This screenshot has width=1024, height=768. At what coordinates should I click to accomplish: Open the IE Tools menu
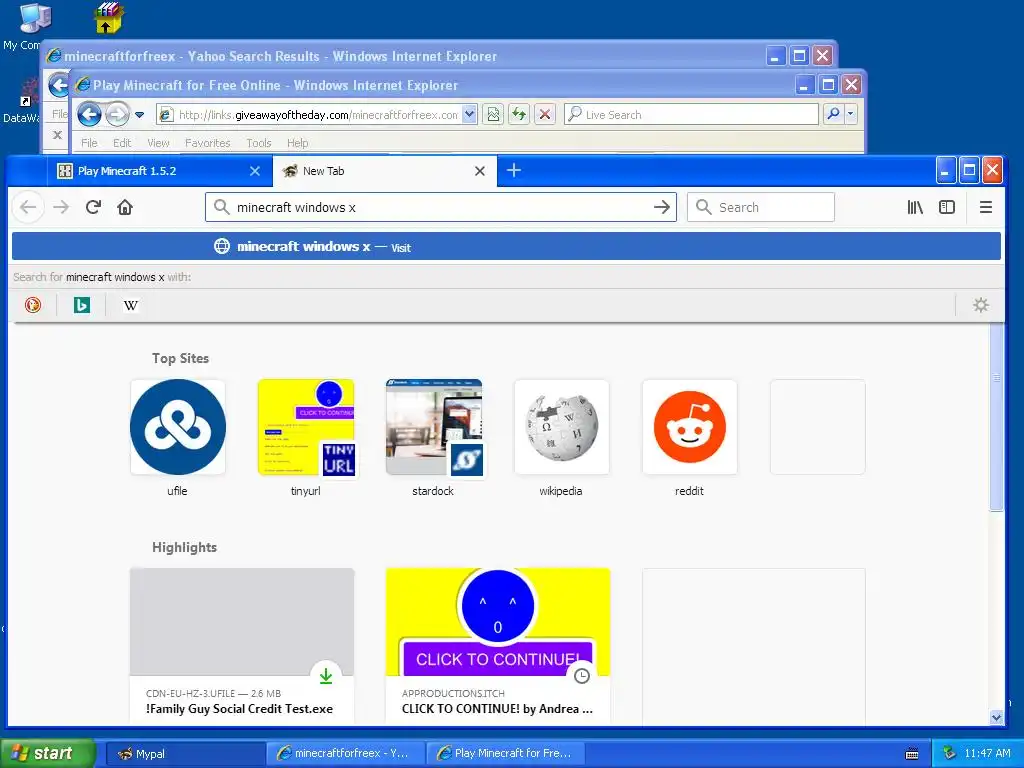click(x=259, y=143)
